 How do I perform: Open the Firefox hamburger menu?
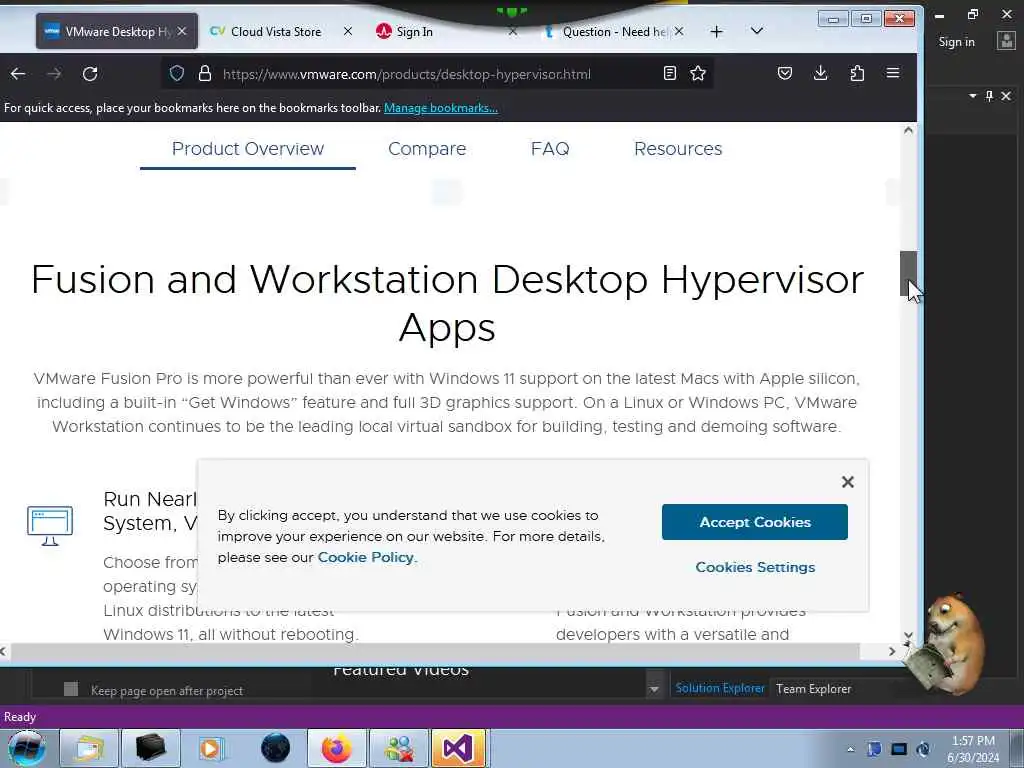coord(893,72)
